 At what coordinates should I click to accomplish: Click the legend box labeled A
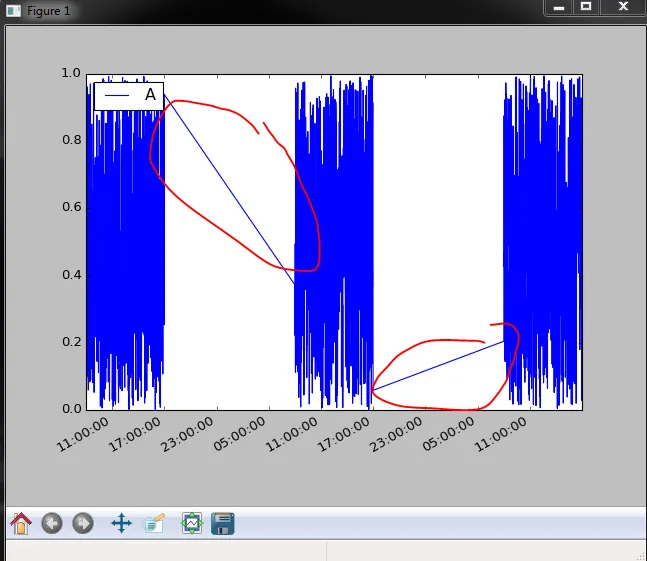point(129,96)
